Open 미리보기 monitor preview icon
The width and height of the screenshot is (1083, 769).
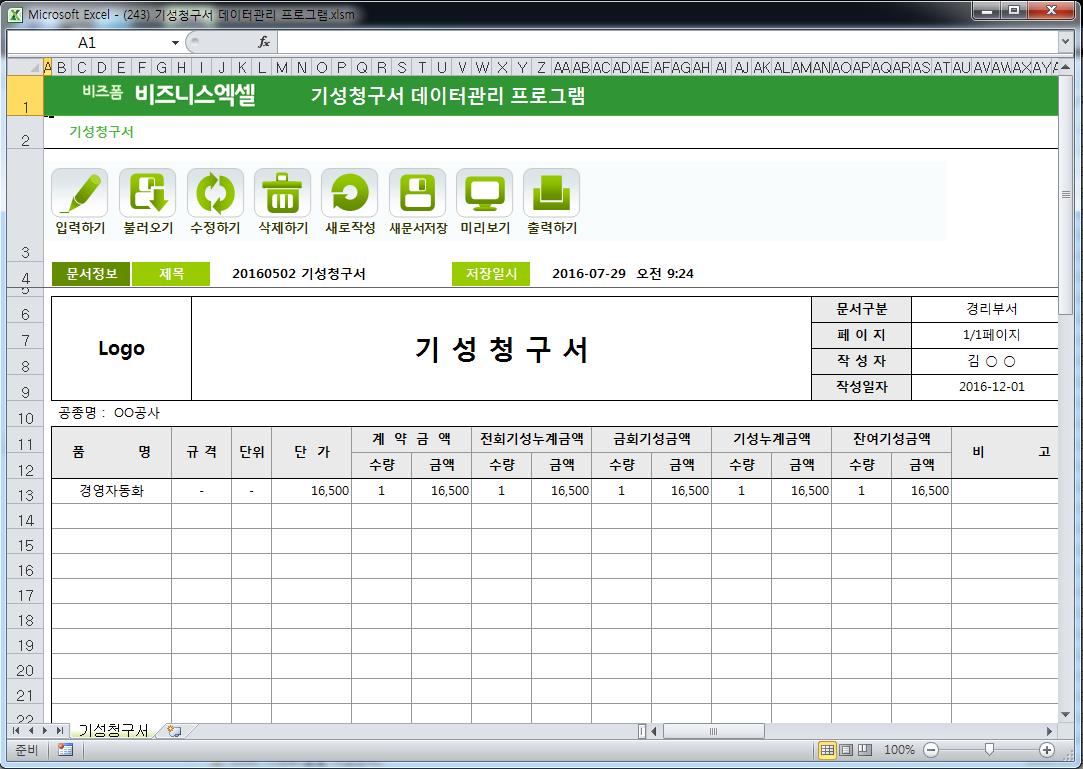click(484, 192)
